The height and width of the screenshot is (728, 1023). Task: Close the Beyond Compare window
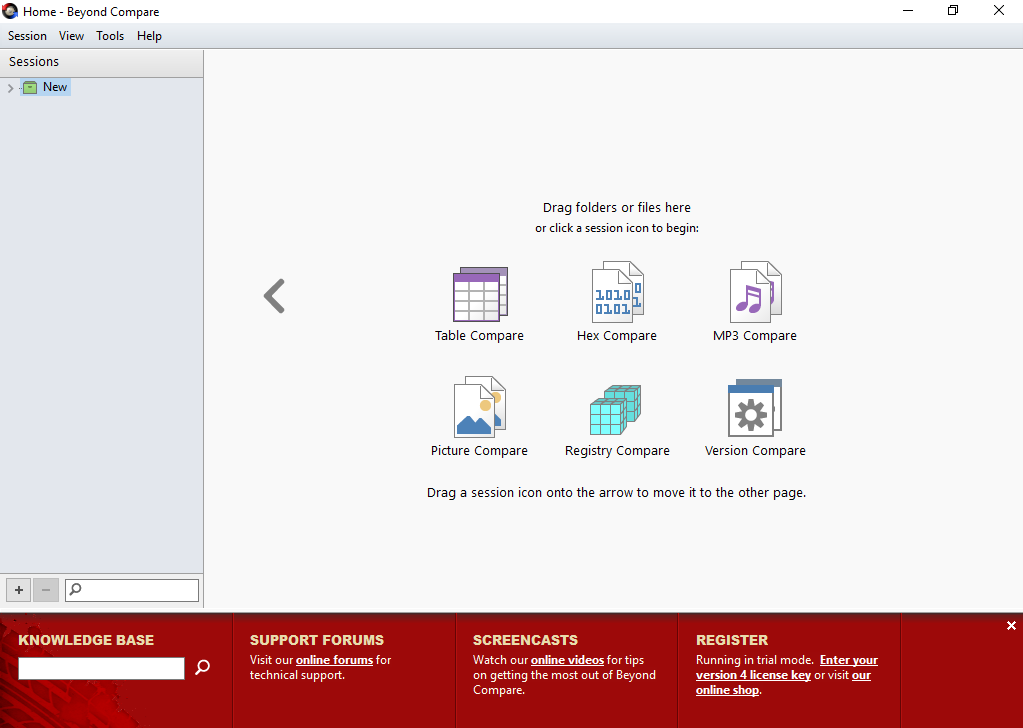[999, 10]
